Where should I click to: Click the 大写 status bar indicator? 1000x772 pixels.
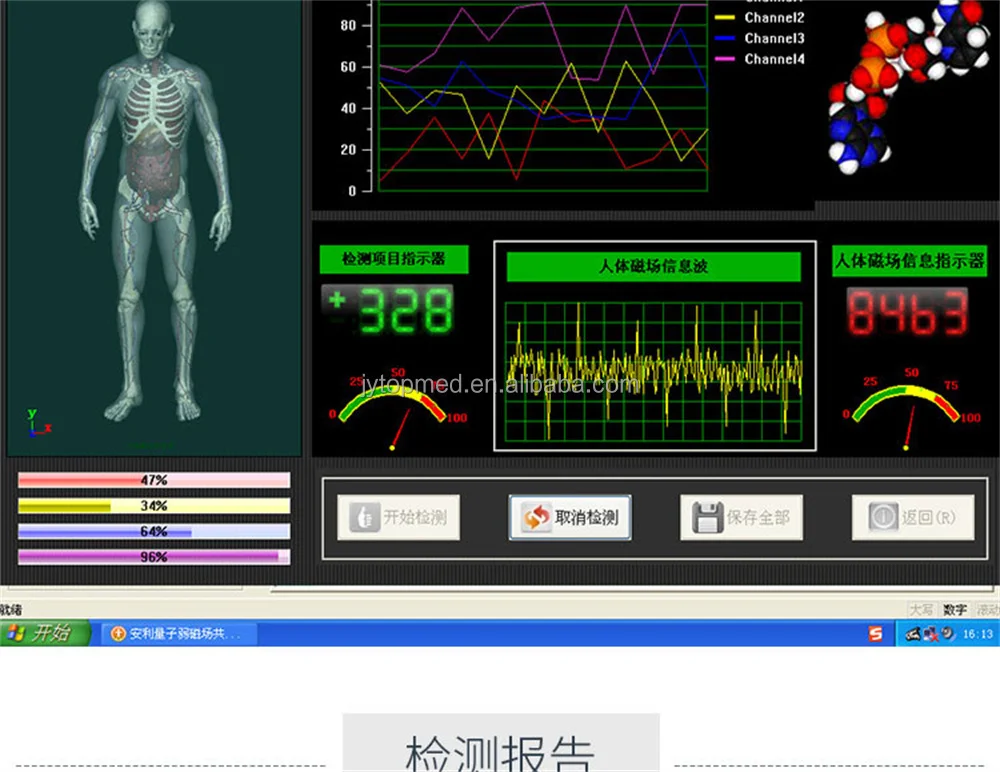921,610
